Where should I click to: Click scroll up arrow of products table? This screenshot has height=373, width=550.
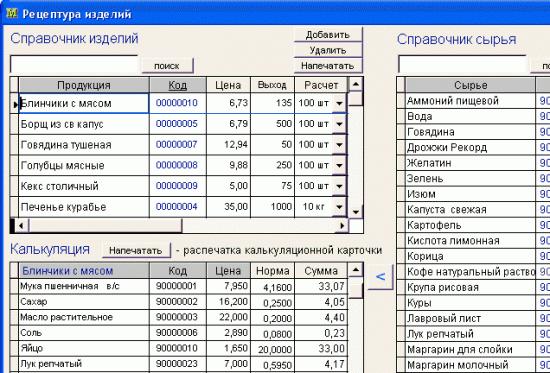click(356, 84)
